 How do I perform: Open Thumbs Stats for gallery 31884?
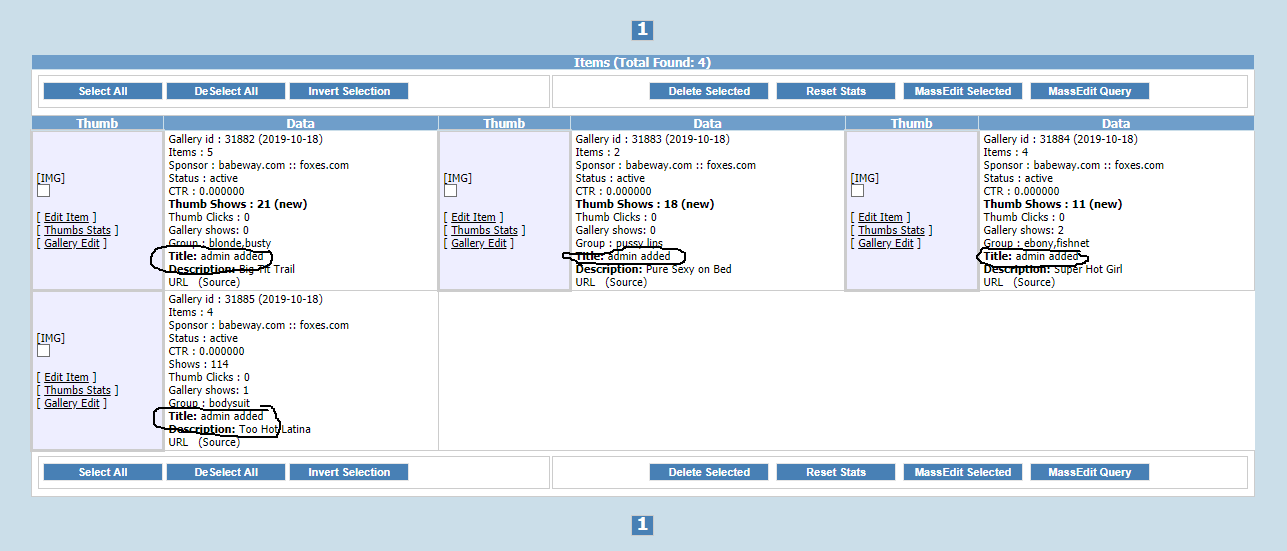pyautogui.click(x=892, y=230)
